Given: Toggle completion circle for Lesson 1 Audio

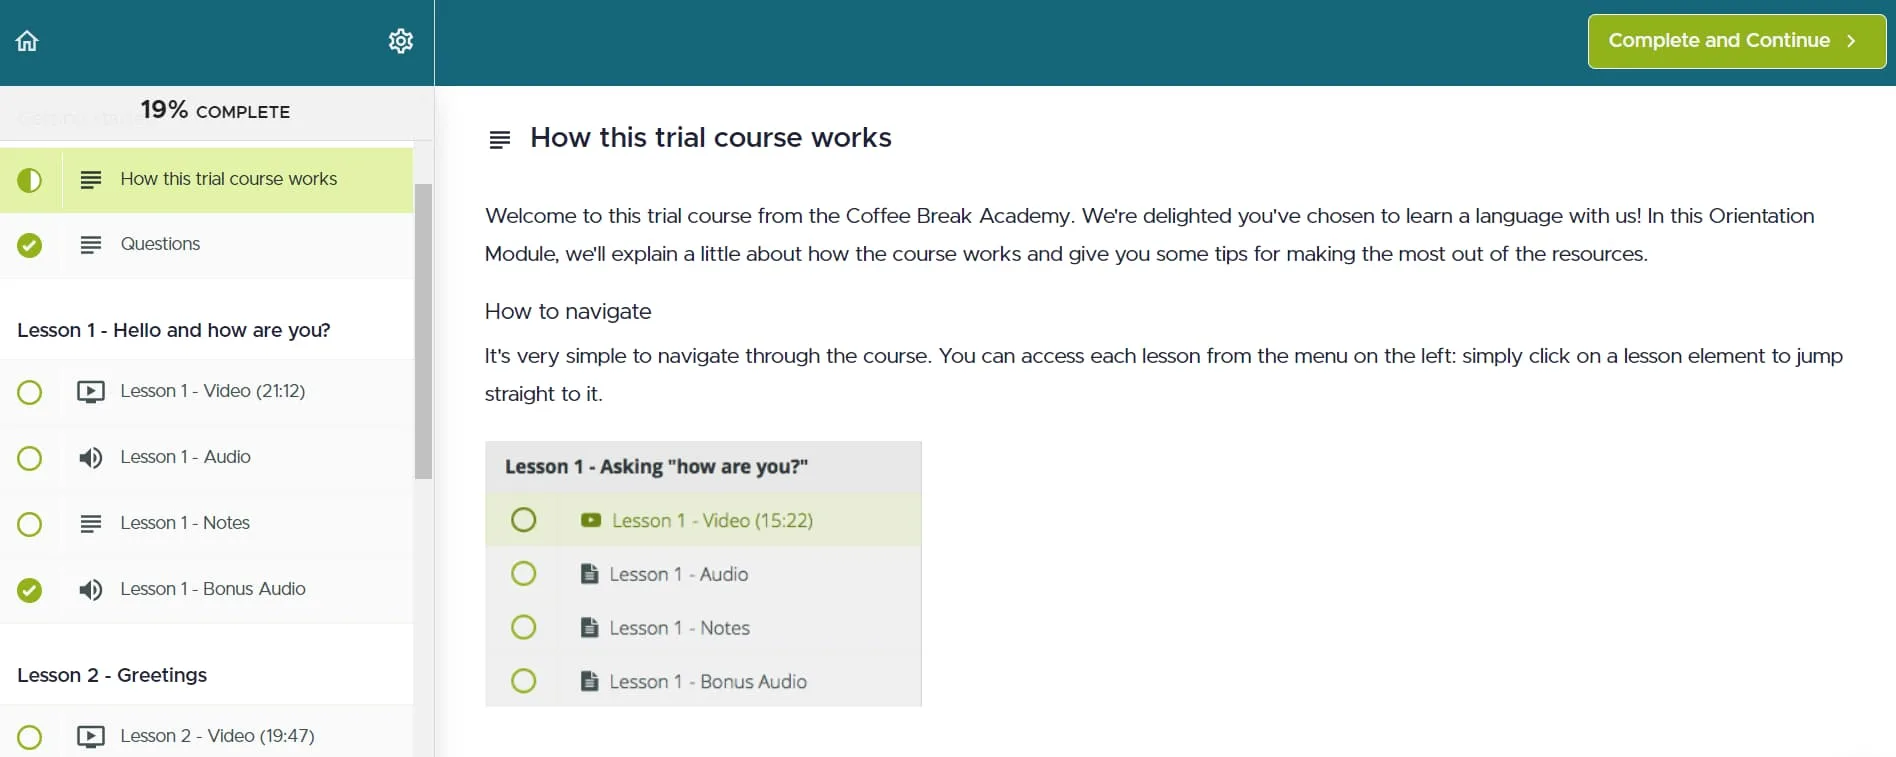Looking at the screenshot, I should point(30,458).
